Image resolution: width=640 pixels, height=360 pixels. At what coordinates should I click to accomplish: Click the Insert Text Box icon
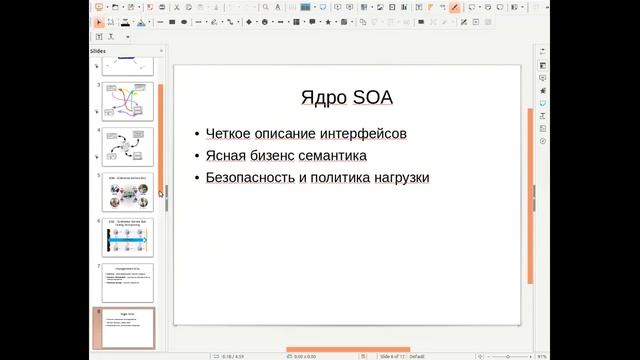pos(419,7)
